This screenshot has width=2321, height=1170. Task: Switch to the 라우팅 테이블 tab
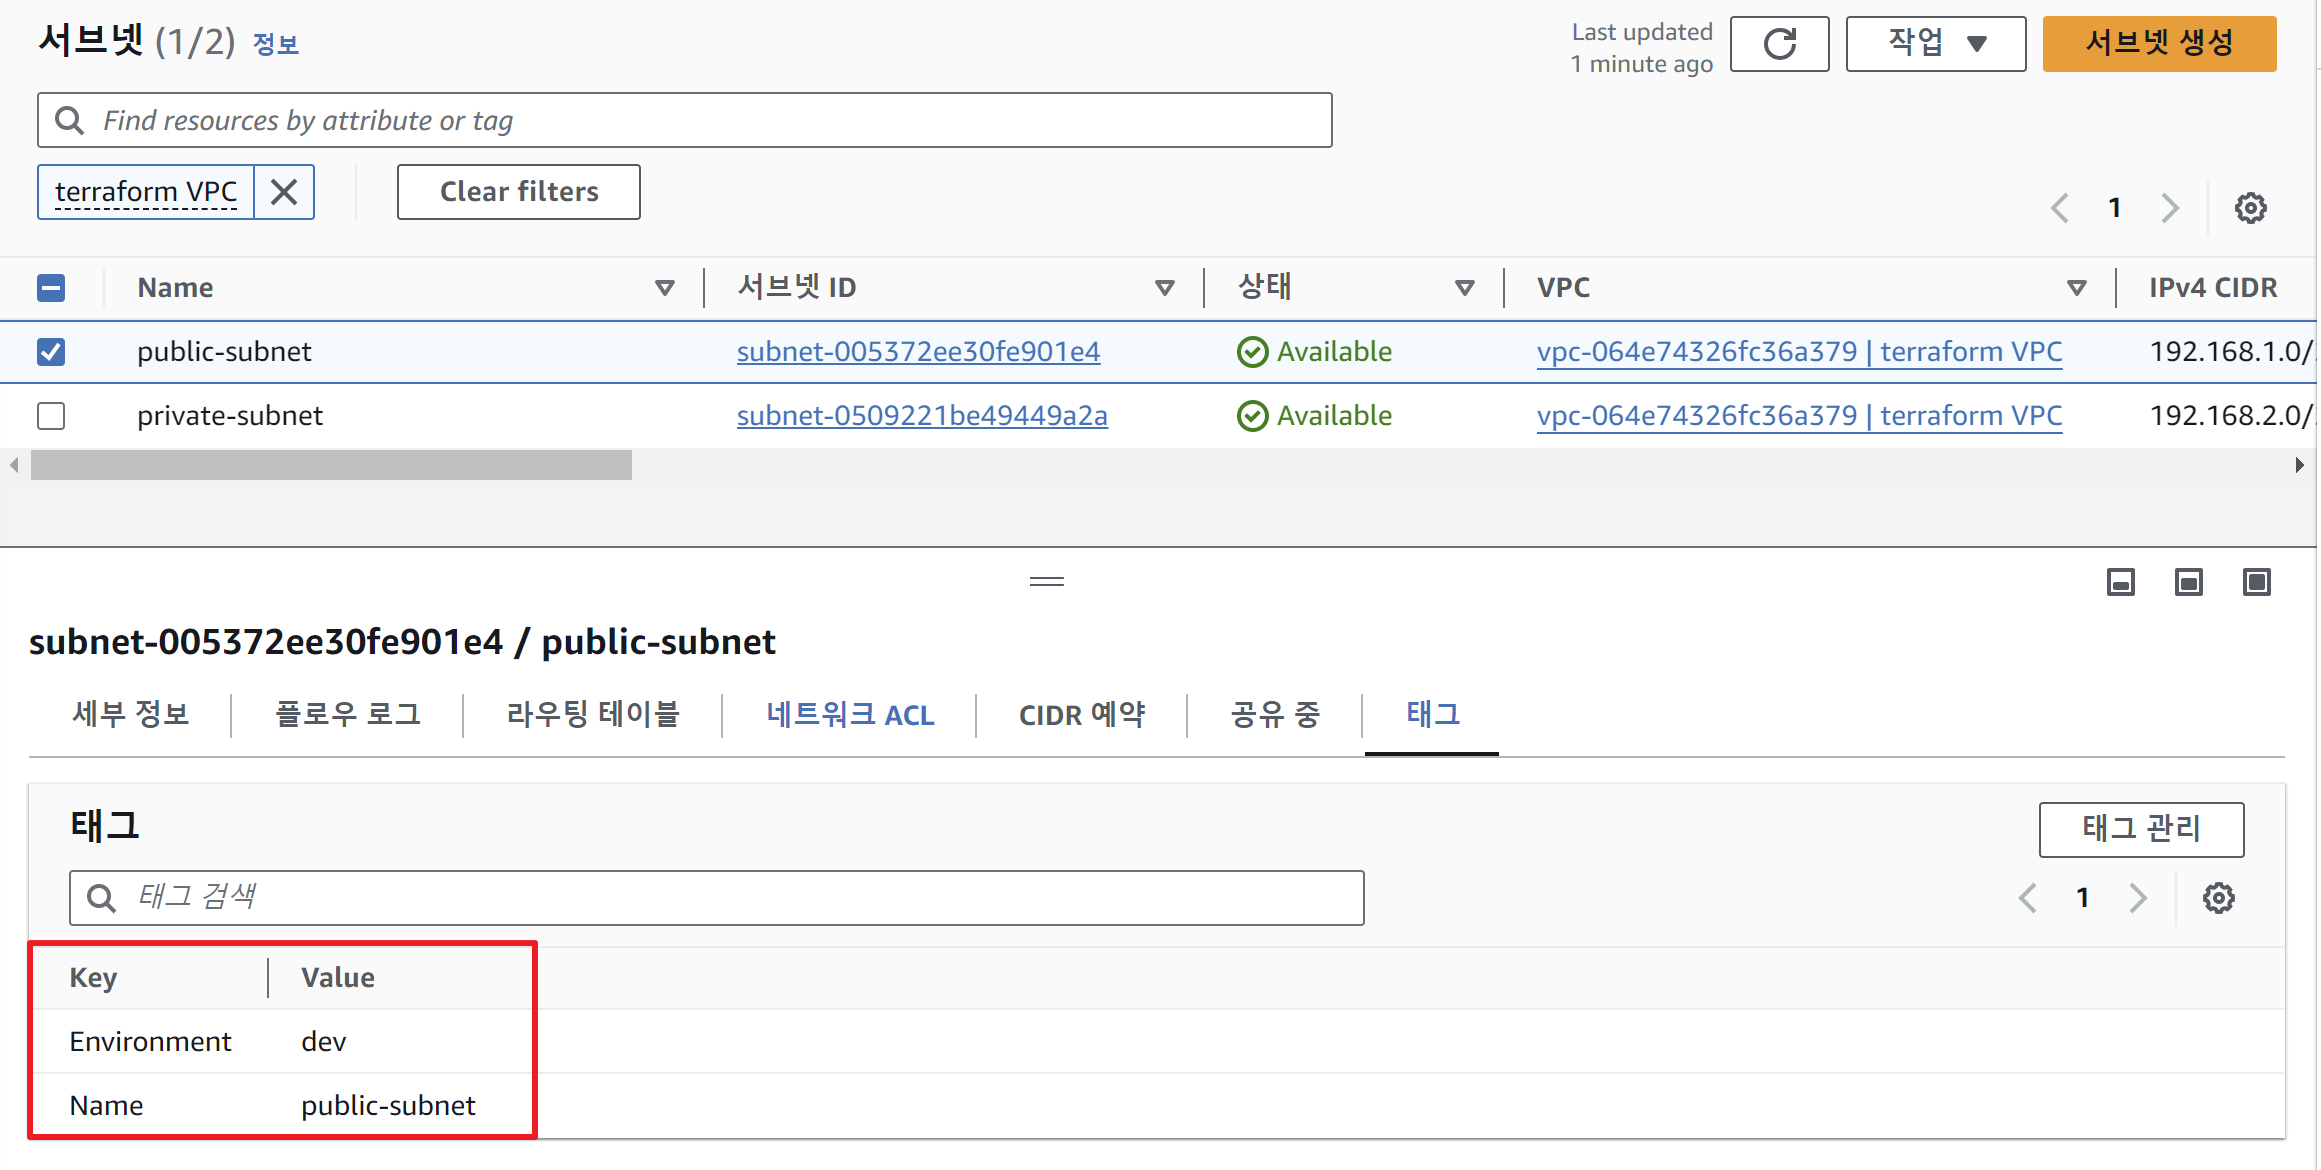pyautogui.click(x=593, y=715)
